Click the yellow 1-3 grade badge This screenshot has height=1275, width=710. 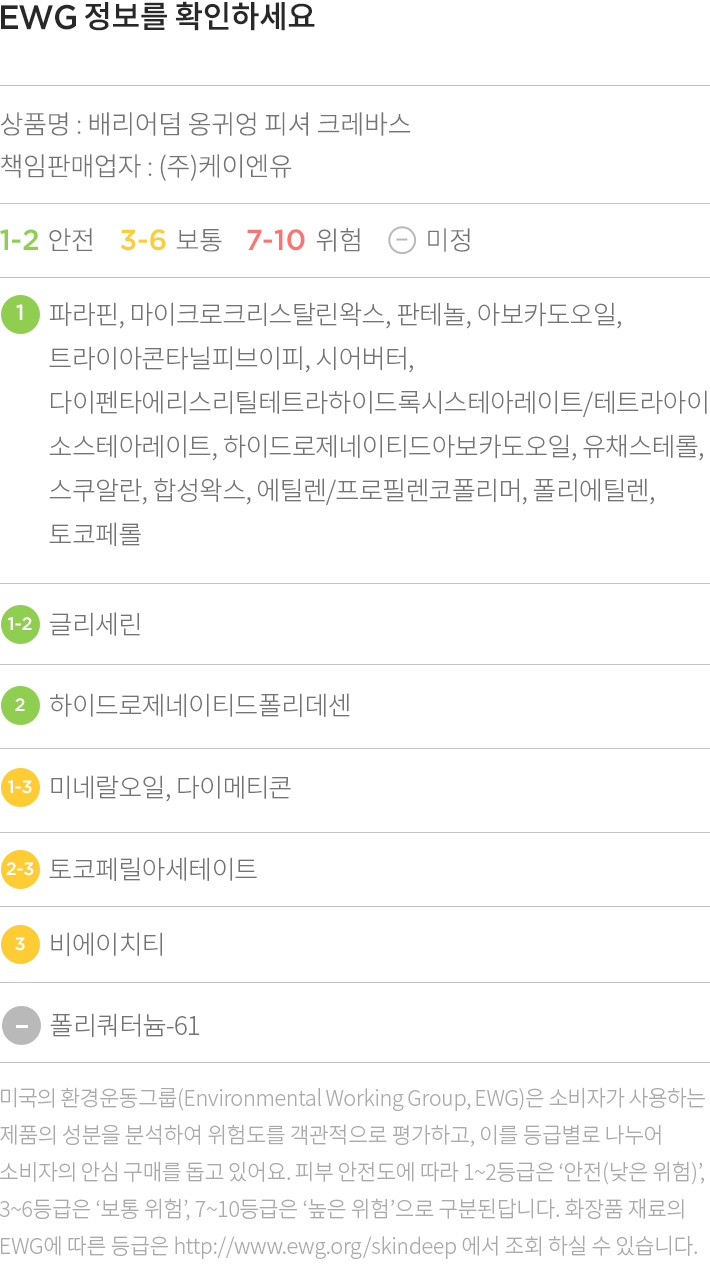point(20,788)
